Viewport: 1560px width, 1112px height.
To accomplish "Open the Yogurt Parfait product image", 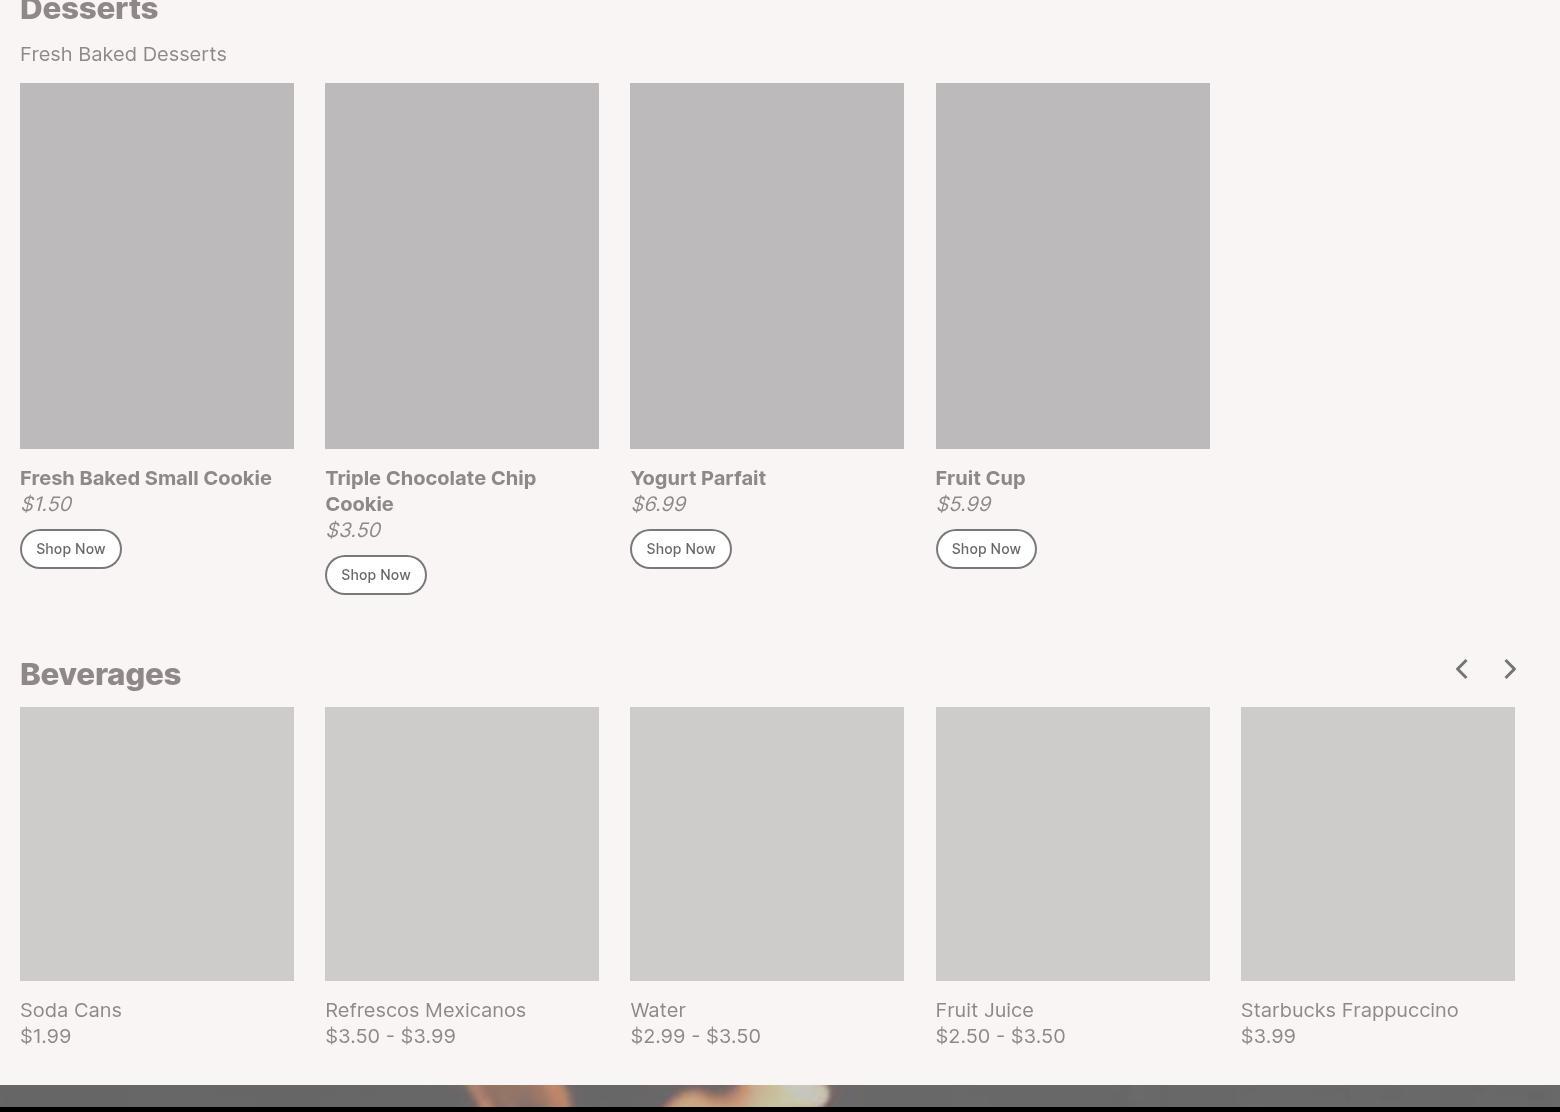I will tap(767, 266).
